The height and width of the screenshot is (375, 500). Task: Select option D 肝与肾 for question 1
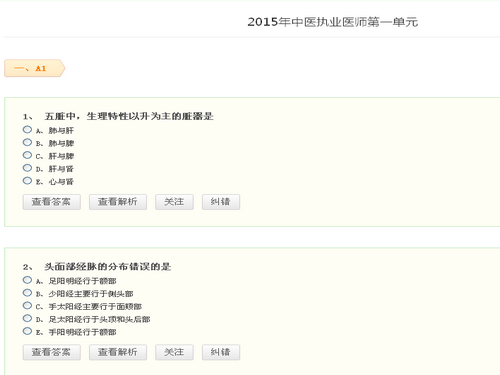pyautogui.click(x=27, y=168)
